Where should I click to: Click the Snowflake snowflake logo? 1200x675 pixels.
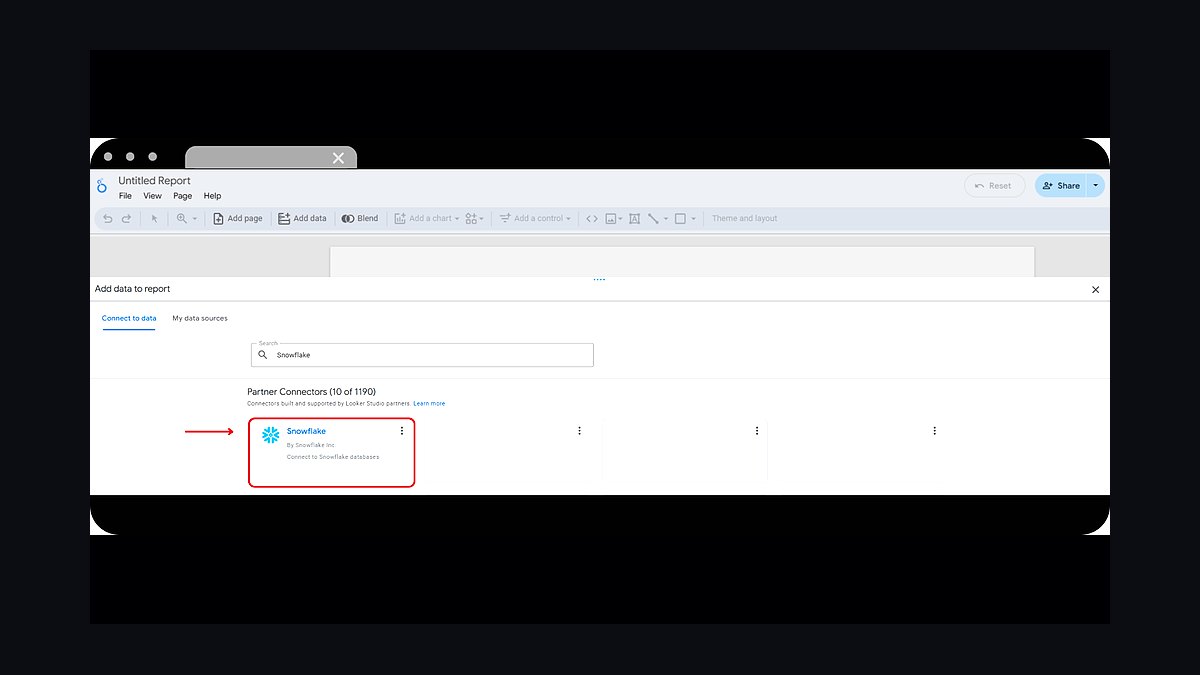270,435
